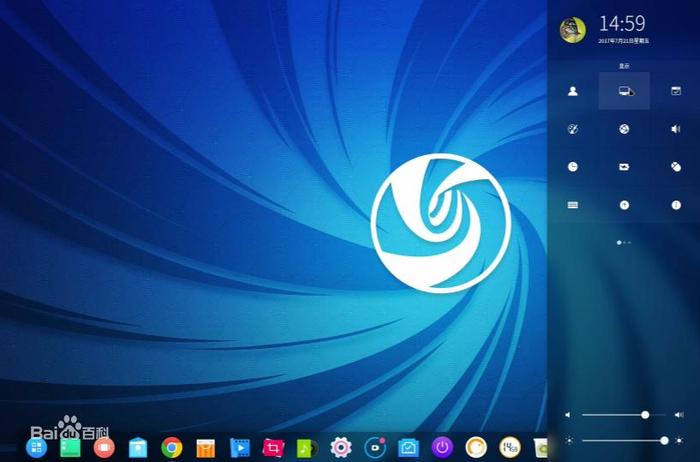Launch Google Chrome from the dock
The height and width of the screenshot is (462, 700).
(172, 447)
